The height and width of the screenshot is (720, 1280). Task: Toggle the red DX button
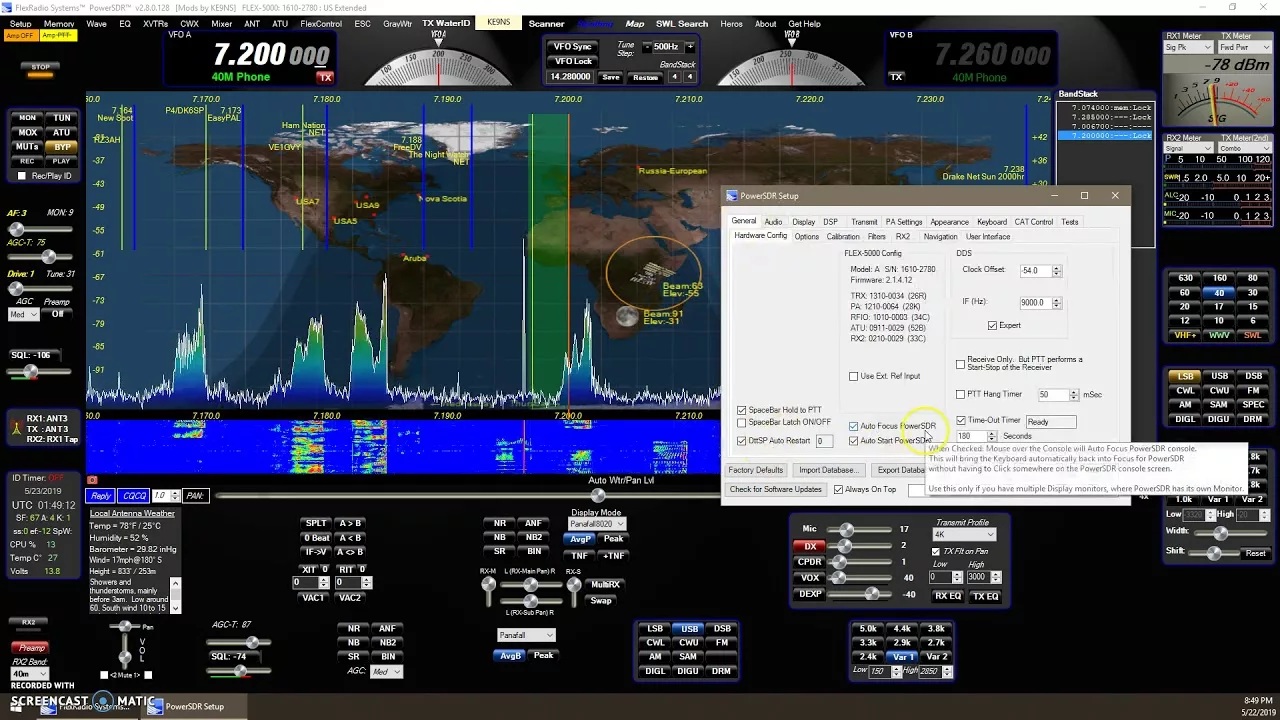click(810, 546)
